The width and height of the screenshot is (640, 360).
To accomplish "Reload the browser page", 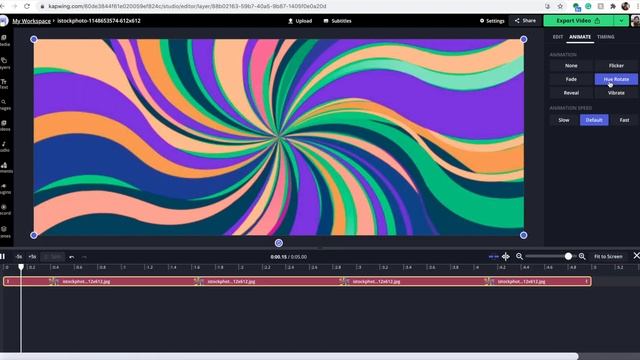I will coord(27,6).
